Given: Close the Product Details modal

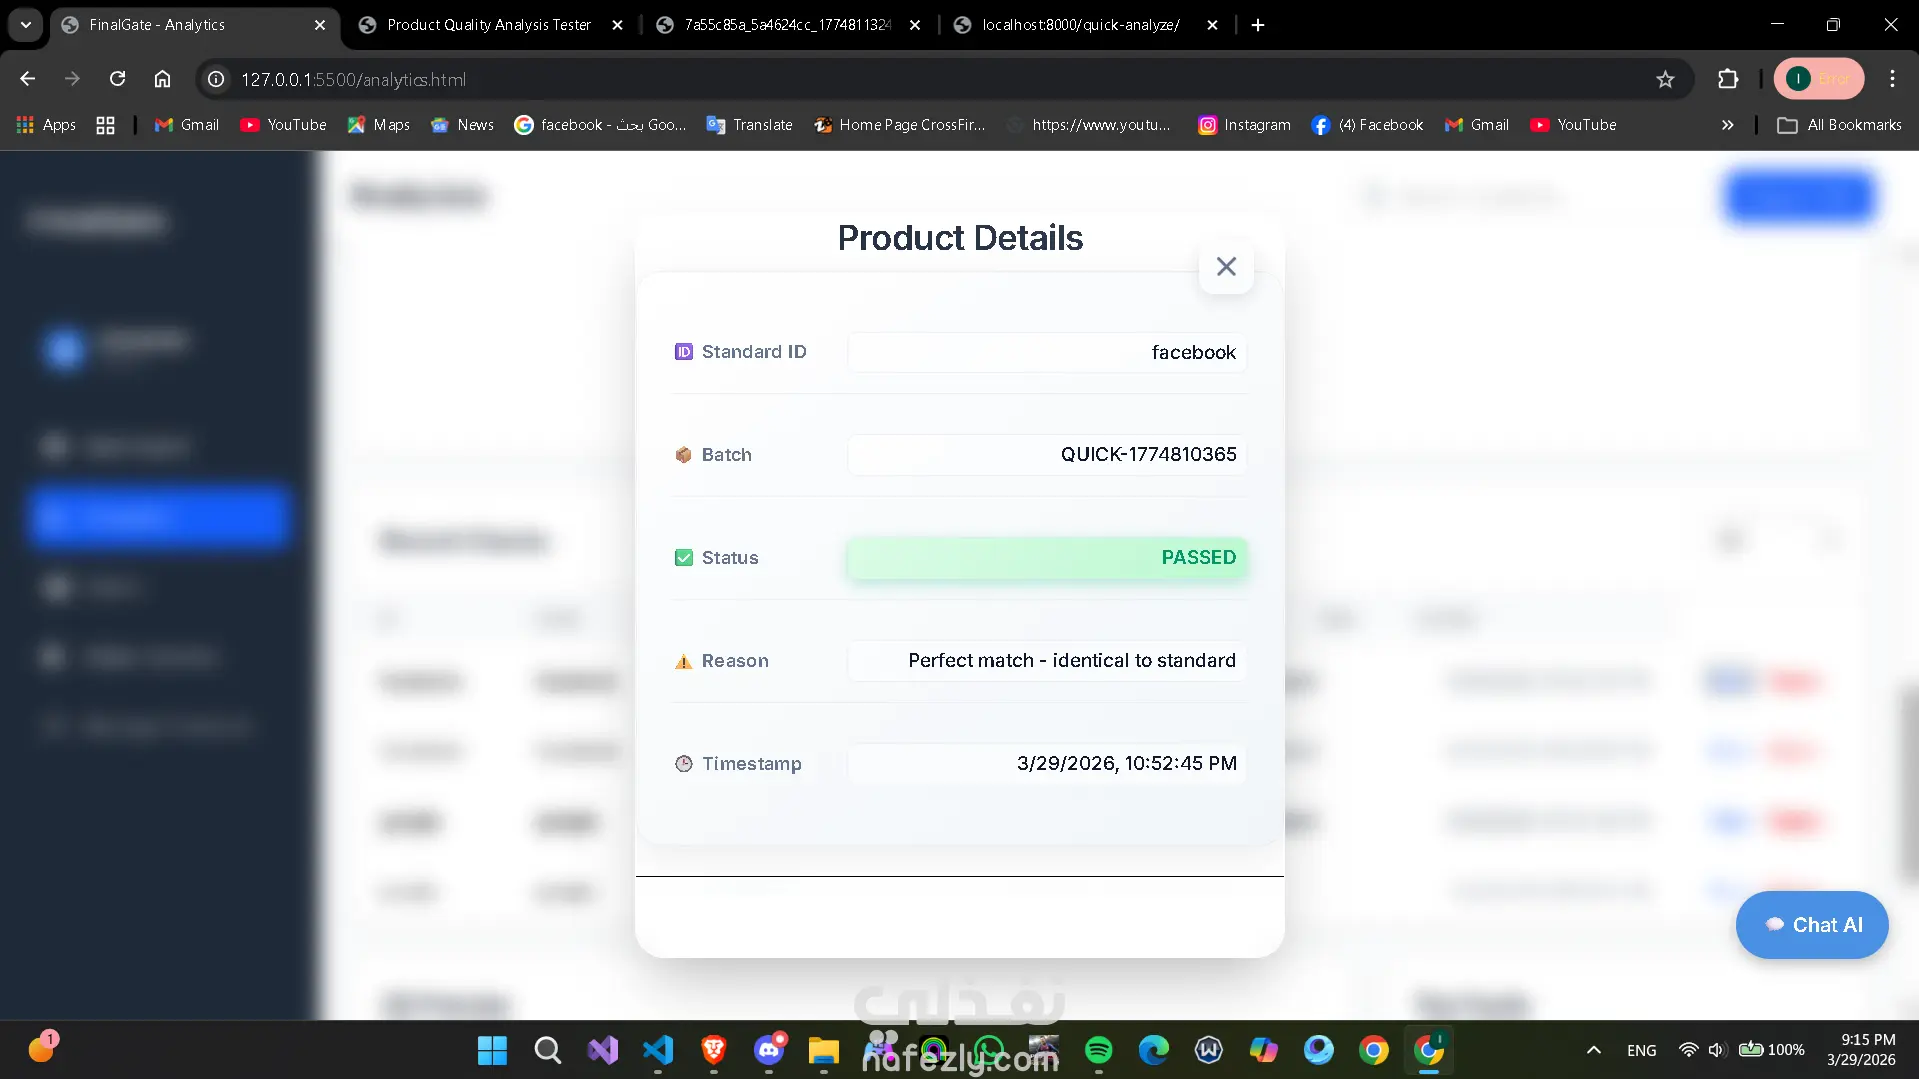Looking at the screenshot, I should point(1226,267).
